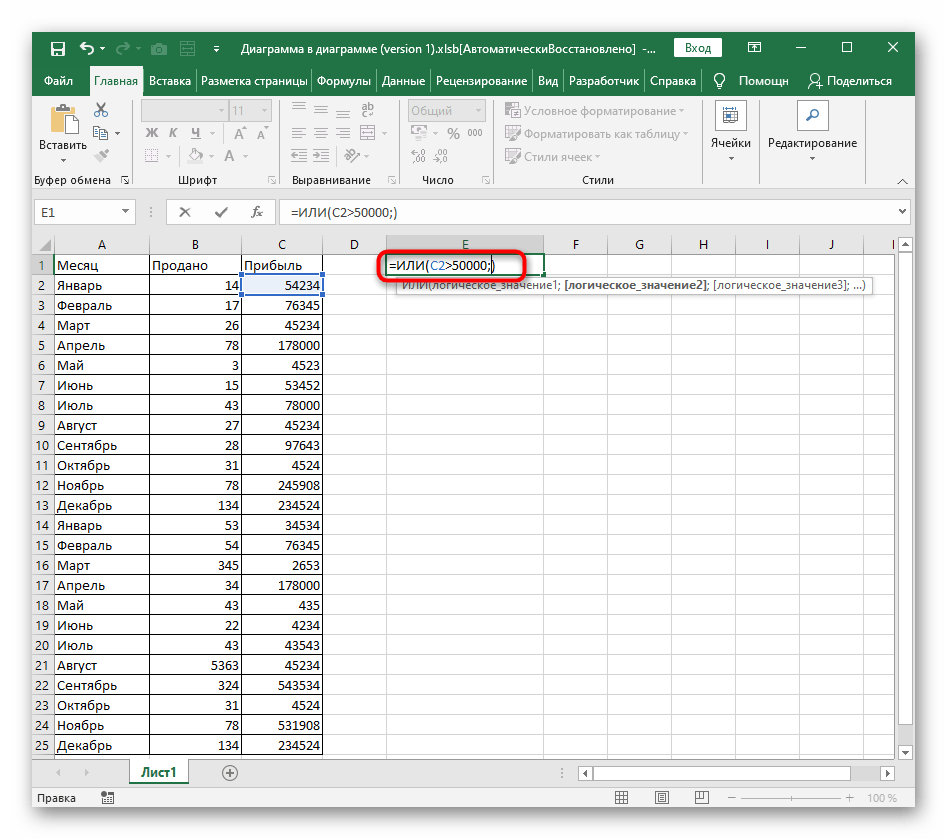The image size is (947, 839).
Task: Click the Вход sign-in button
Action: pyautogui.click(x=699, y=48)
